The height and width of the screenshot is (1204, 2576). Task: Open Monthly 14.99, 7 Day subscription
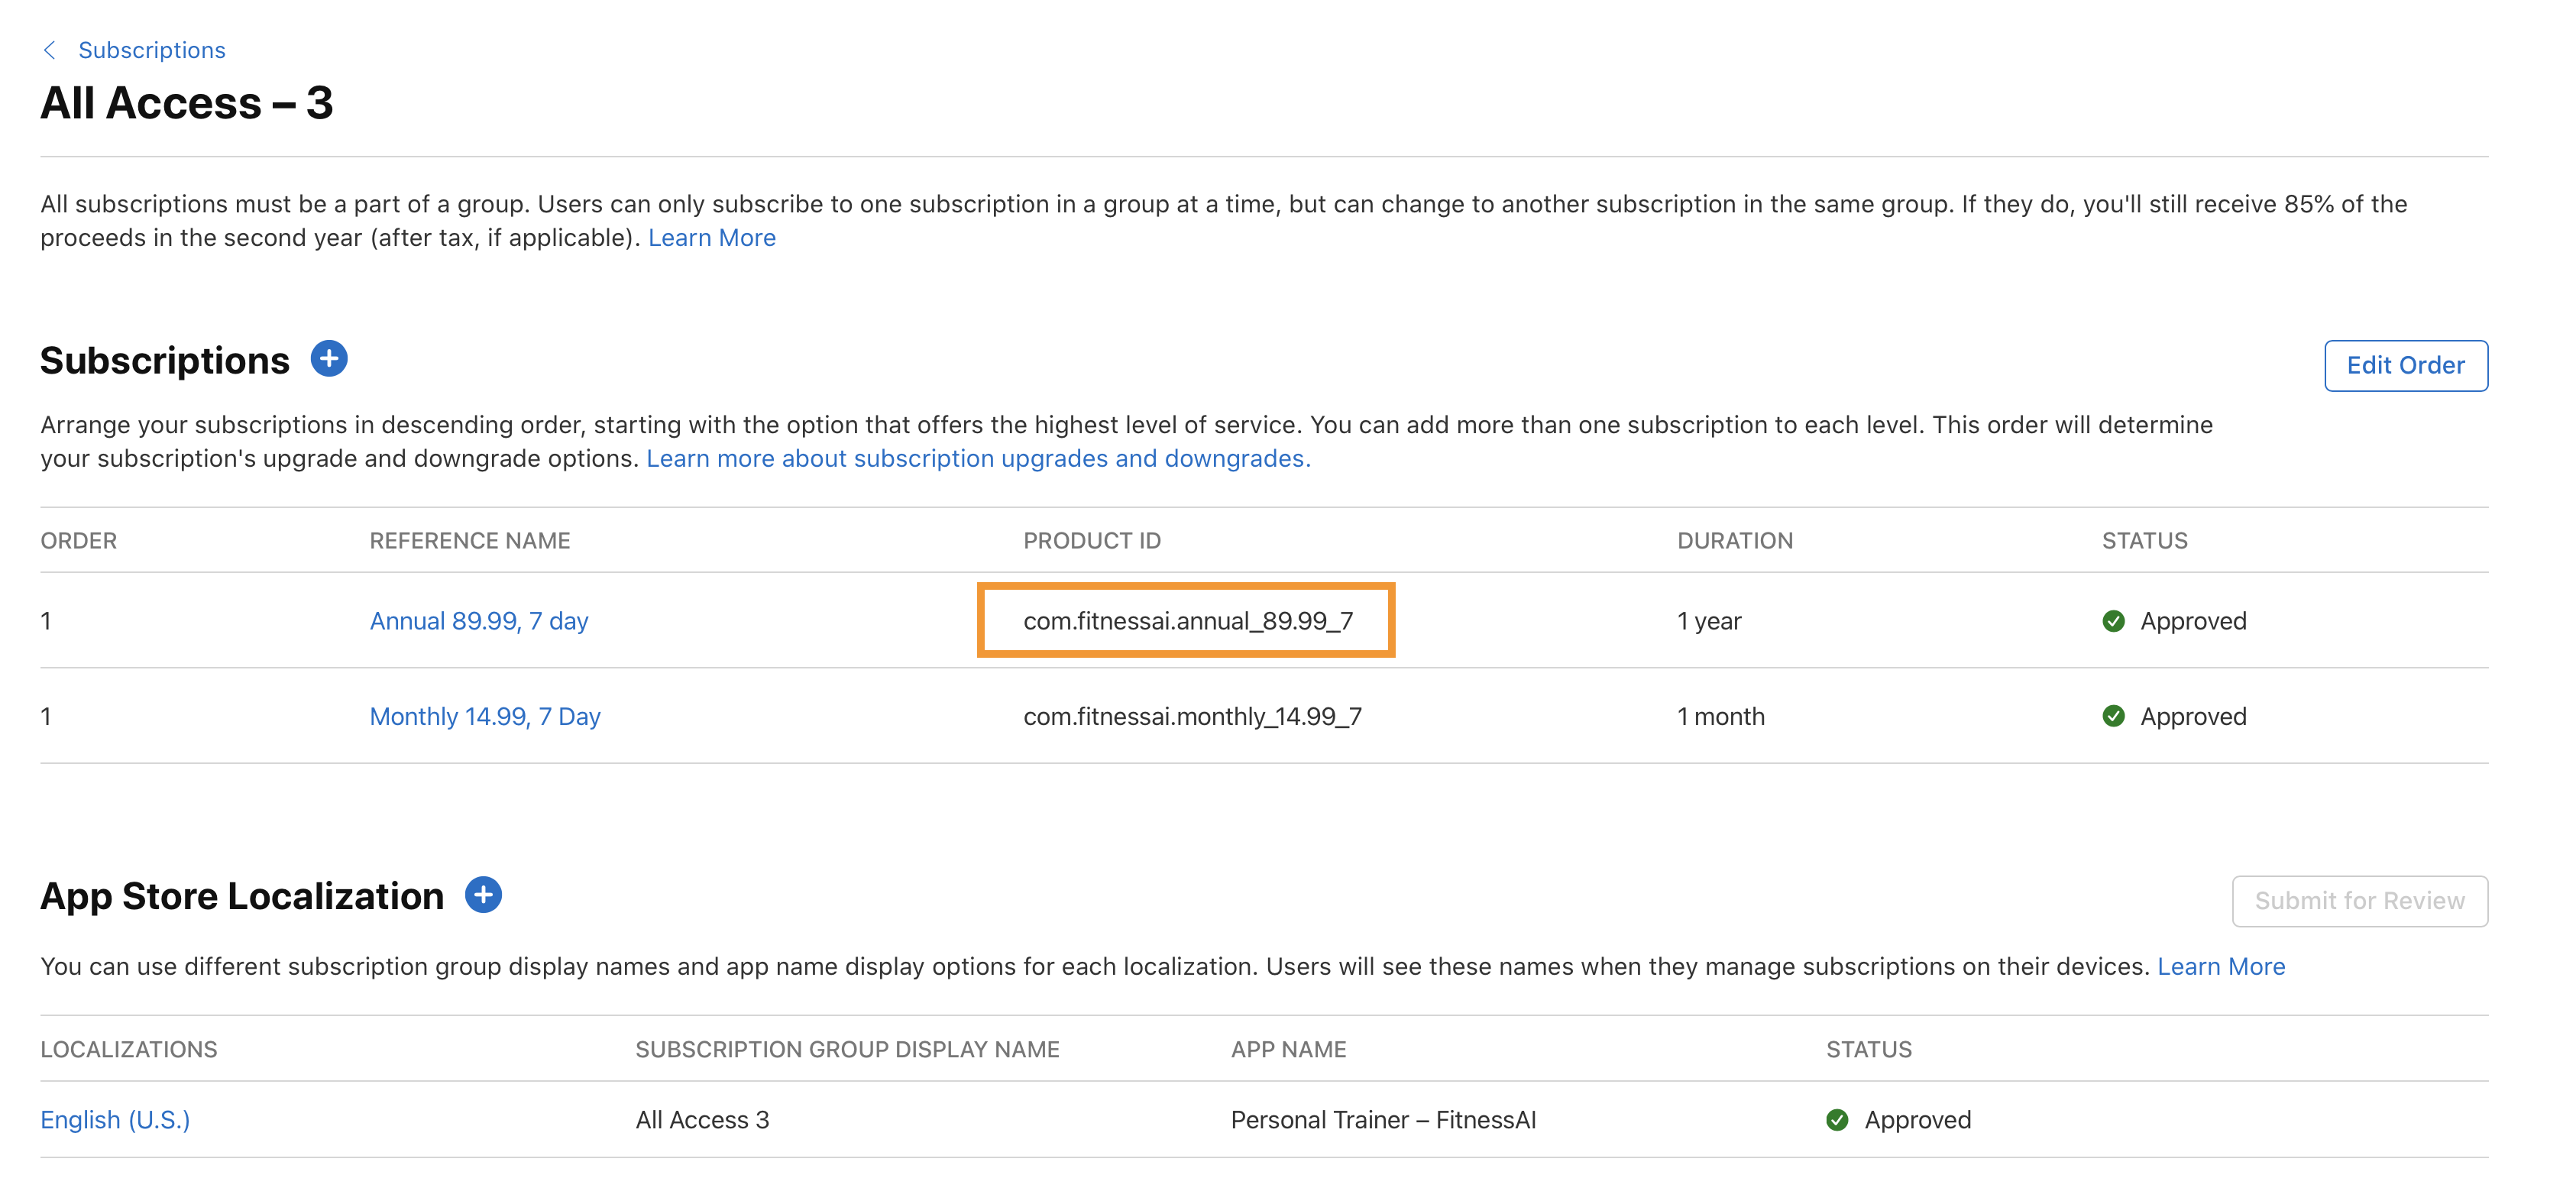pos(485,716)
